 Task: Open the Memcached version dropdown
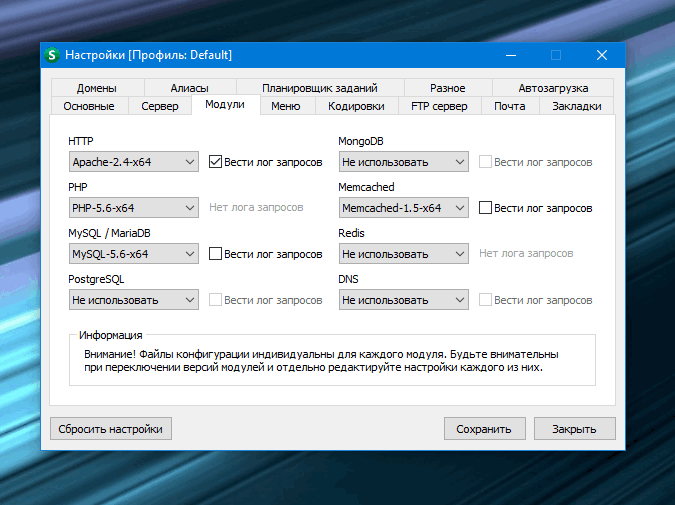click(x=403, y=208)
